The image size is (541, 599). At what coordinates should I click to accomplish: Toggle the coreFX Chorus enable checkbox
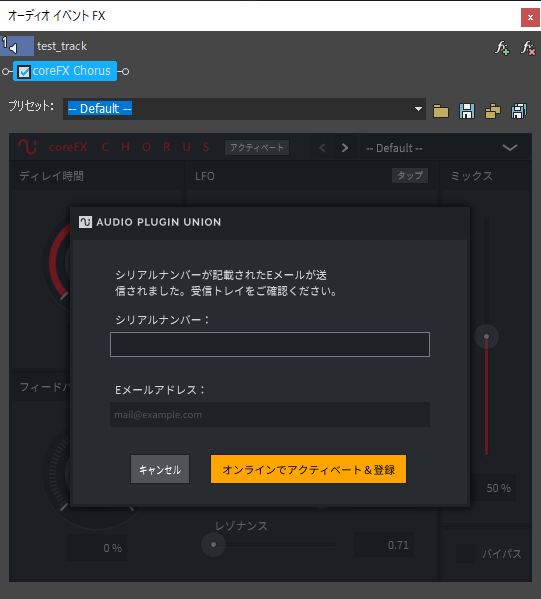pyautogui.click(x=24, y=72)
